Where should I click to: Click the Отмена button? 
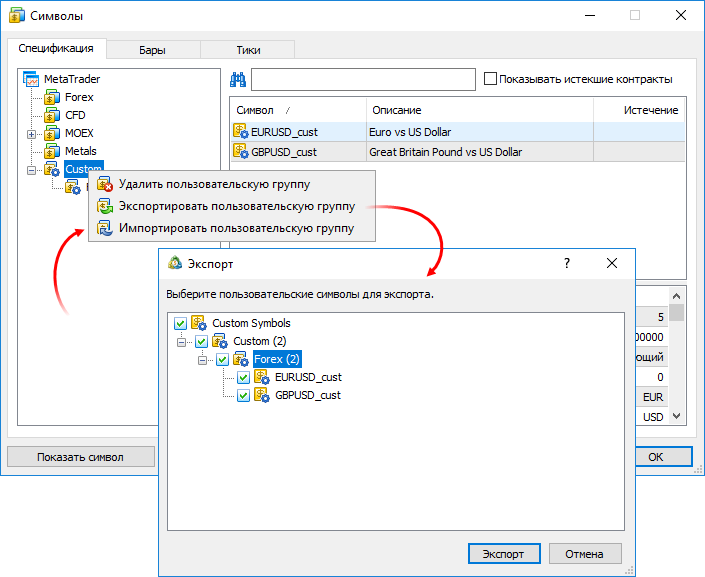tap(584, 554)
